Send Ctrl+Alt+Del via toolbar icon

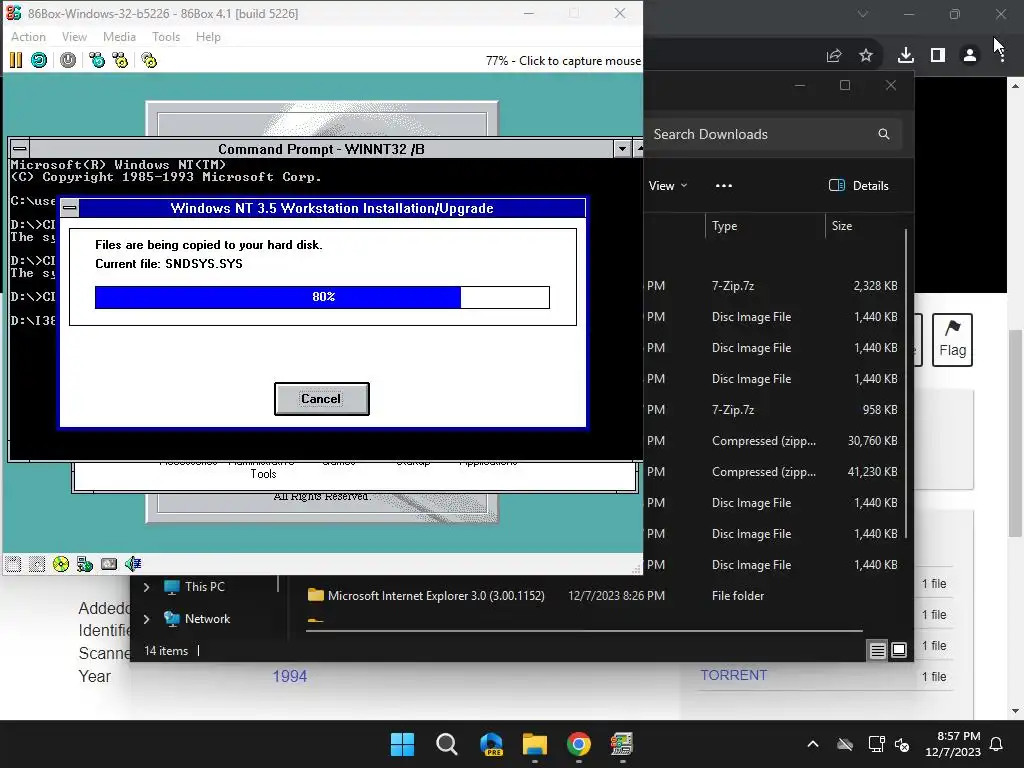point(97,61)
